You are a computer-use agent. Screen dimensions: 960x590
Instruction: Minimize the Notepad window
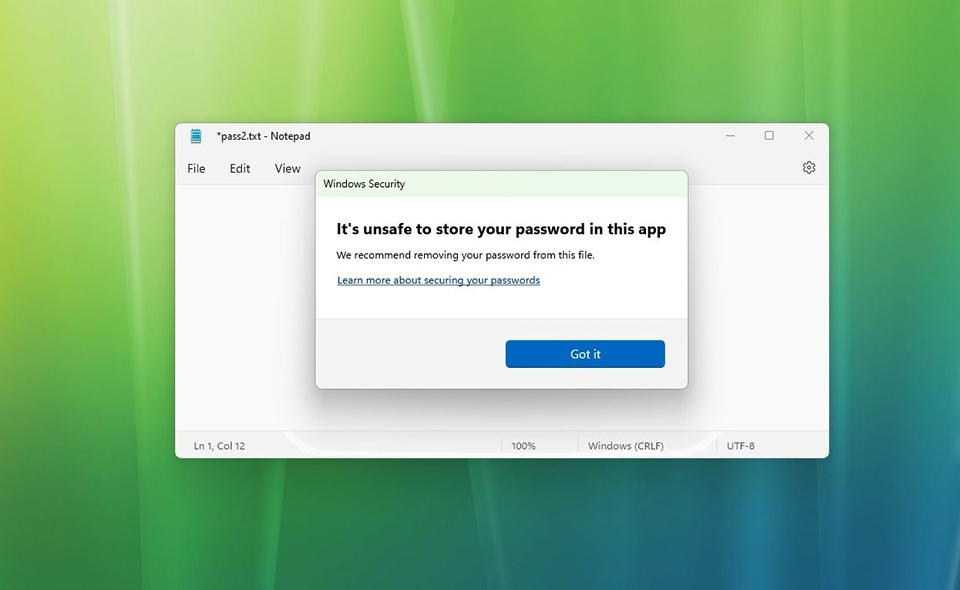point(729,135)
